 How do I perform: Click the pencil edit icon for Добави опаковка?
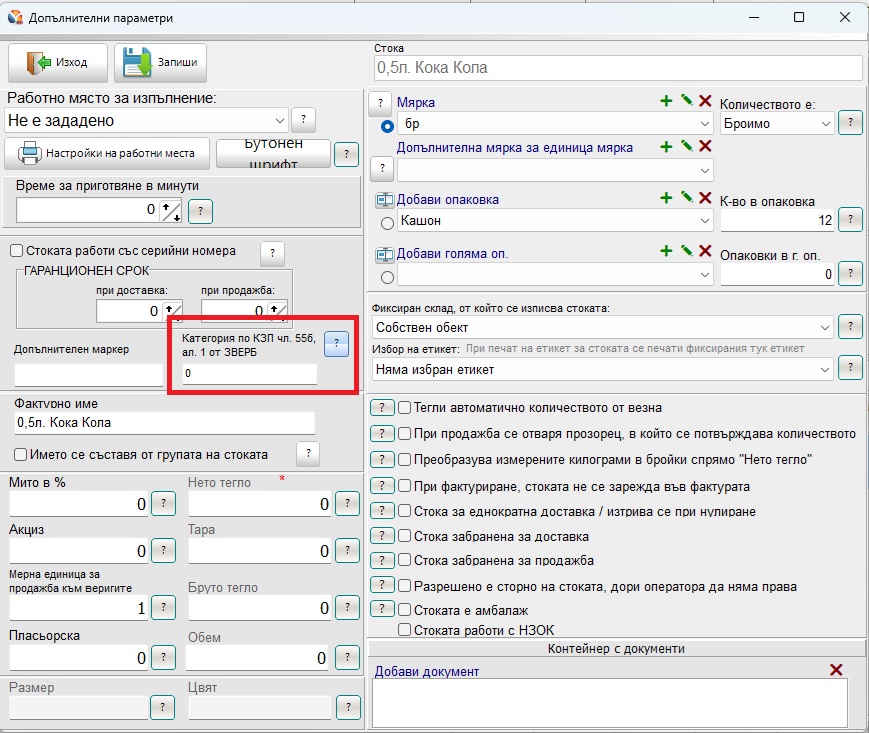coord(686,198)
